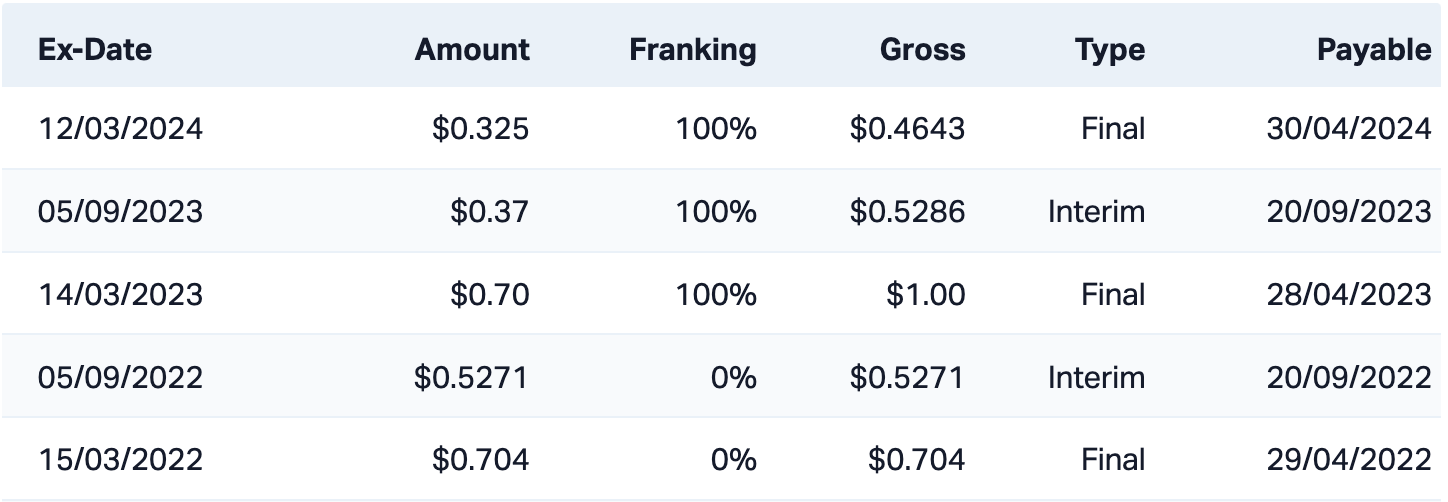The image size is (1448, 502).
Task: Click the $0.37 amount value
Action: tap(489, 212)
